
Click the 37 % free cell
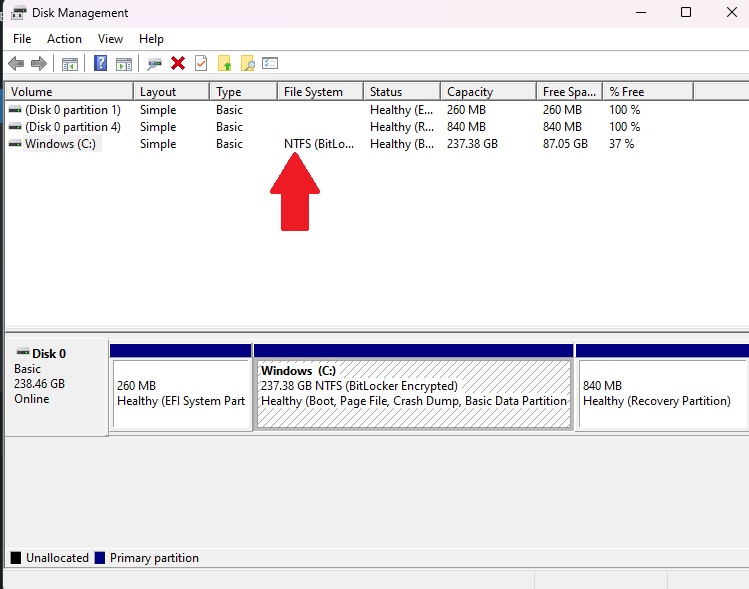tap(621, 144)
